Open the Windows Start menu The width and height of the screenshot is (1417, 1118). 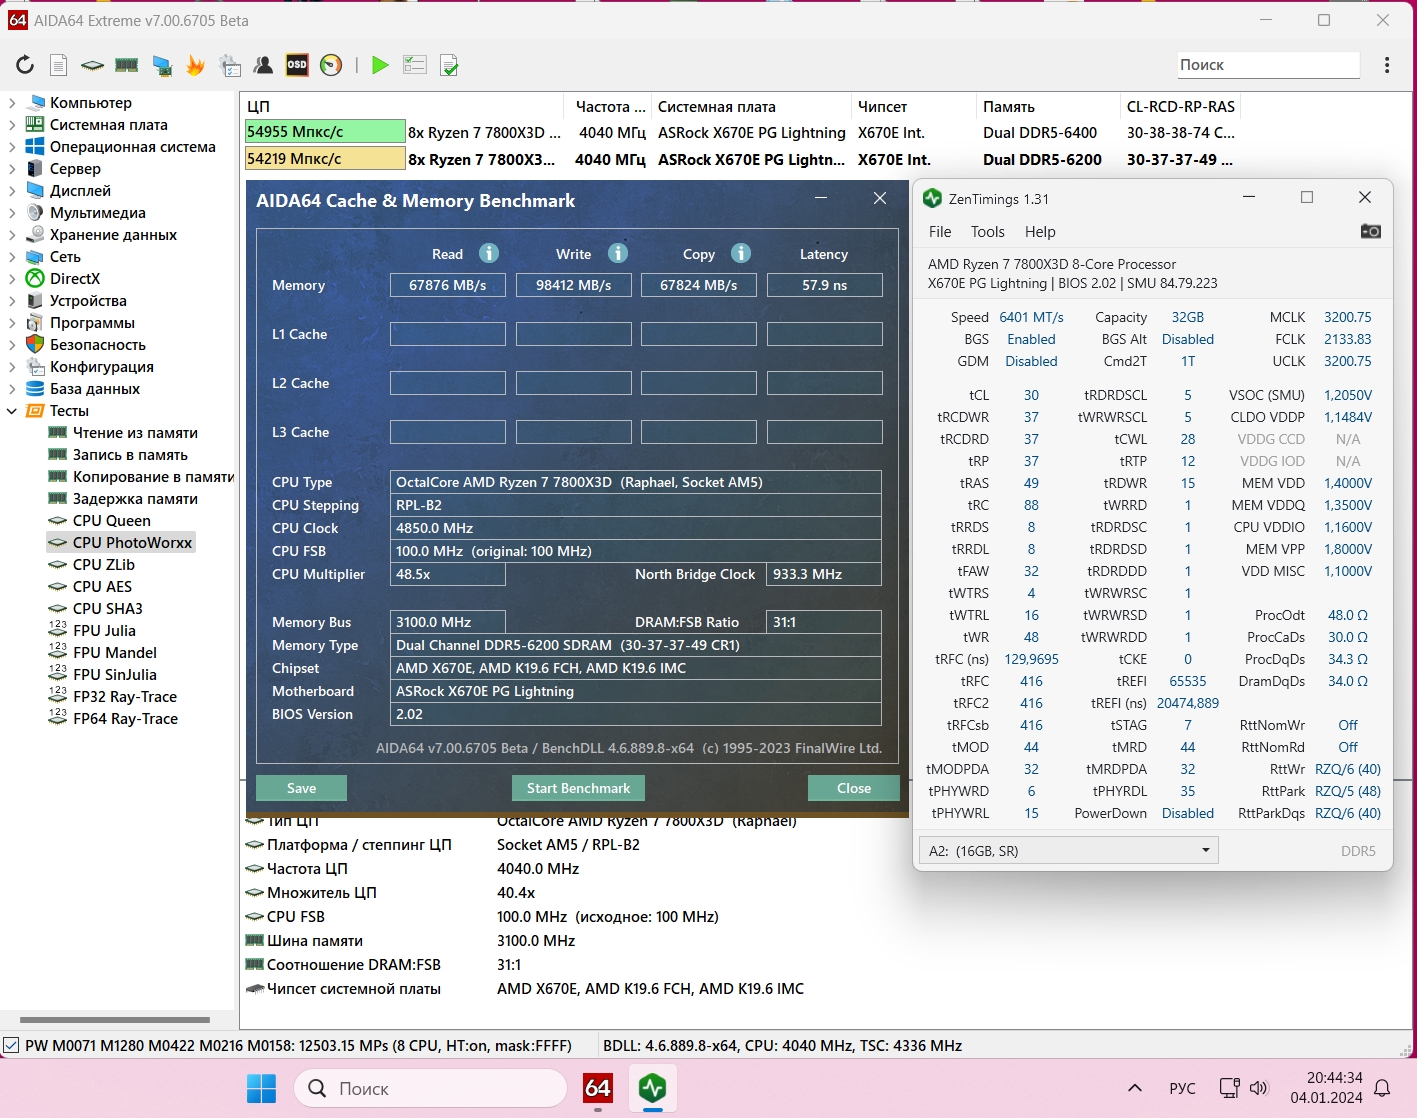[261, 1088]
